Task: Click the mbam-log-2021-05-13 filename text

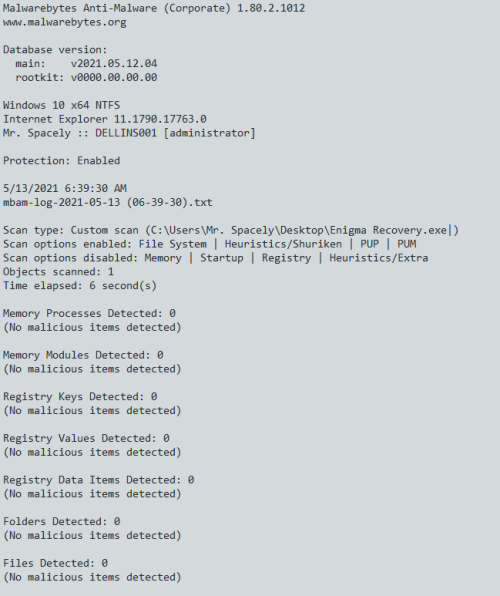Action: click(x=108, y=202)
